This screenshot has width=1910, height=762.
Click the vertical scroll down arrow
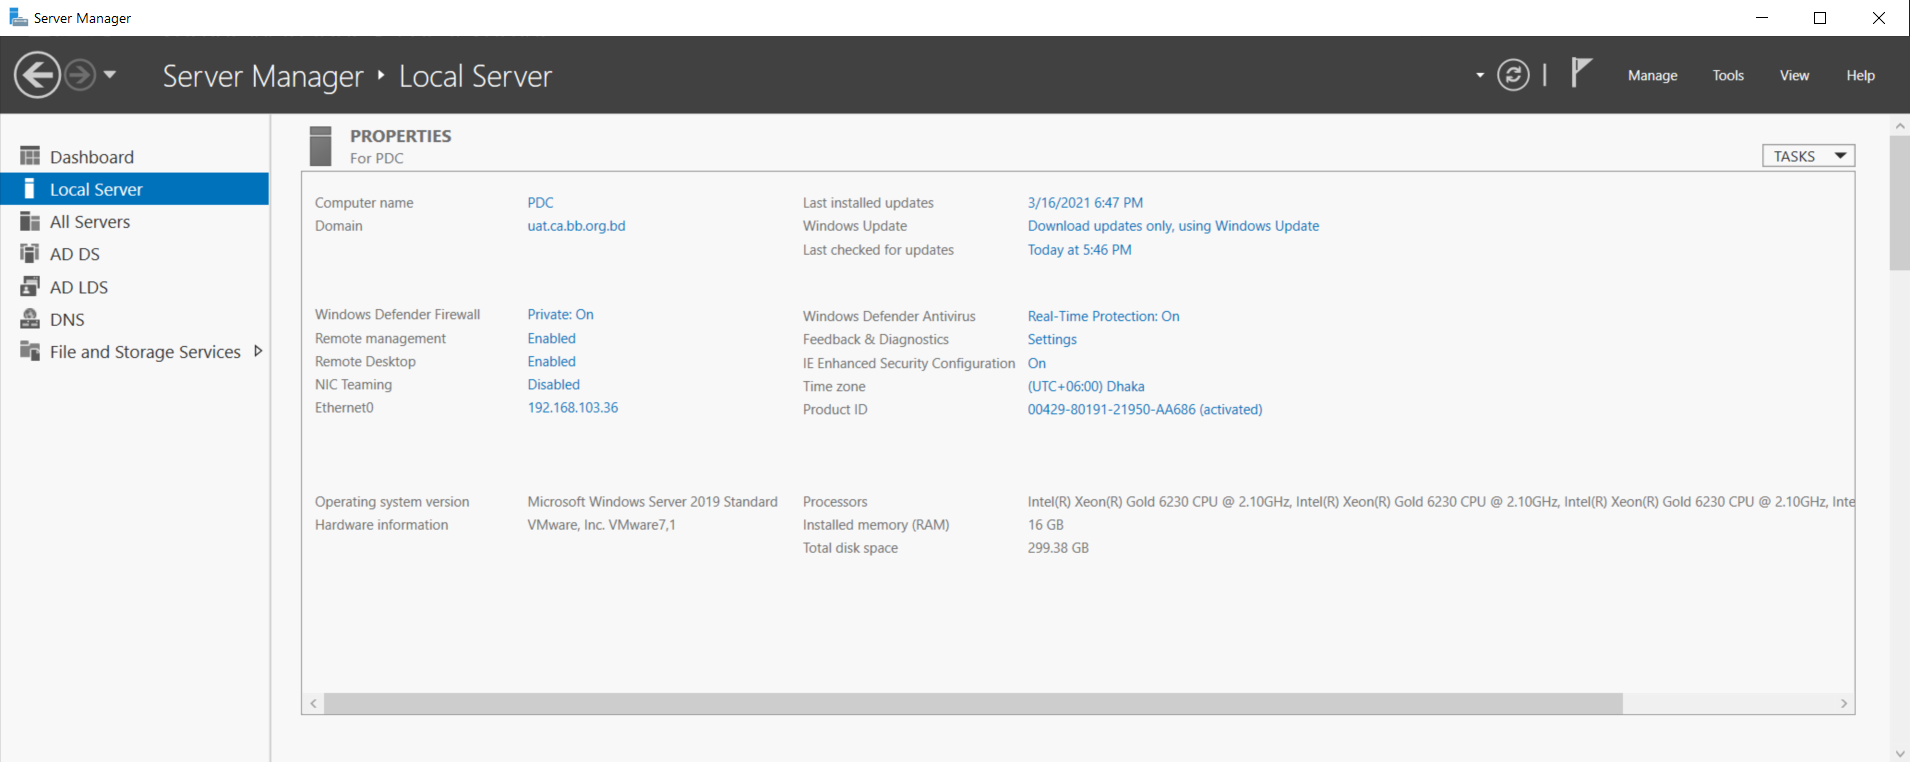click(1900, 754)
